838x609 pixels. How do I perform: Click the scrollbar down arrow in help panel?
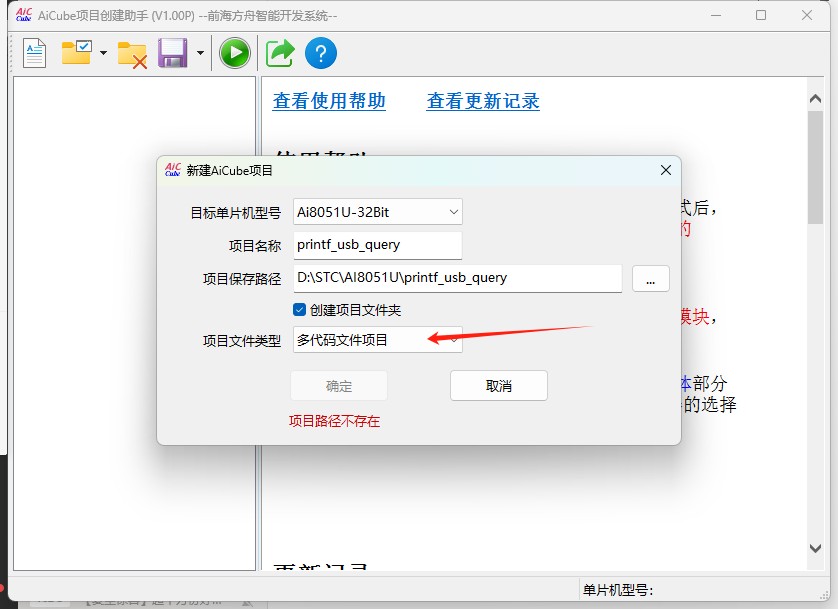click(x=815, y=548)
